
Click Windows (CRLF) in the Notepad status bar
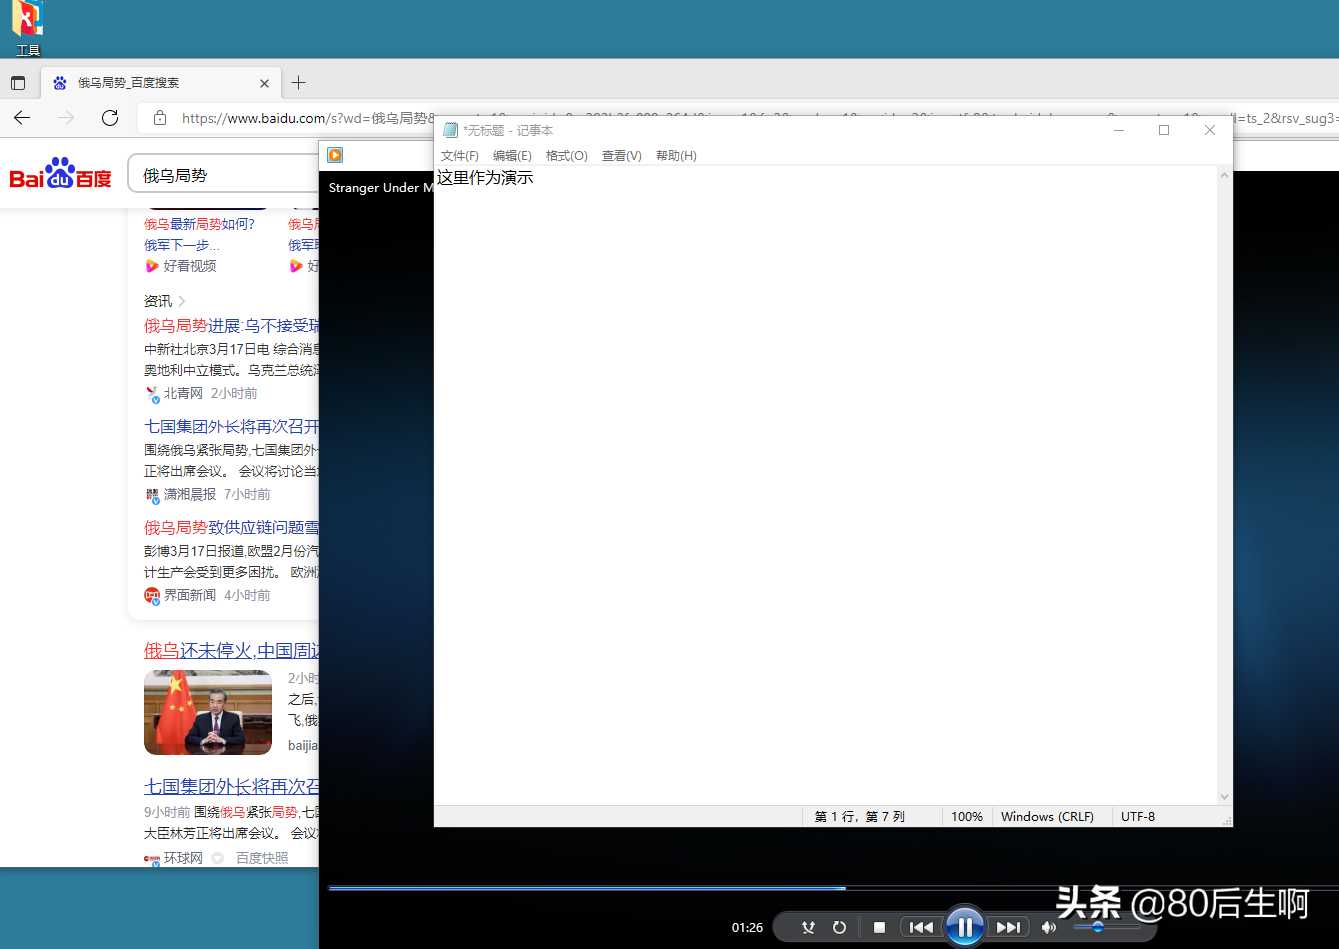1047,816
